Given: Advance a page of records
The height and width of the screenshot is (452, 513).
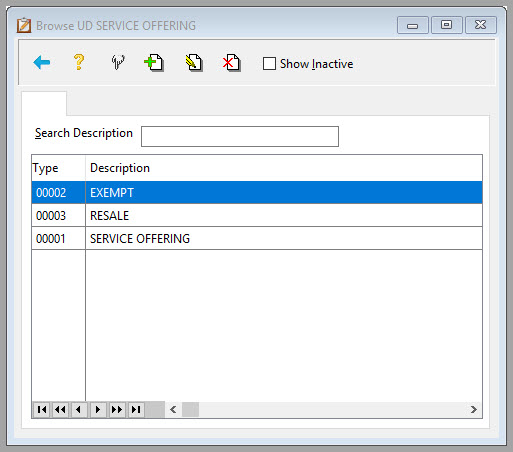Looking at the screenshot, I should [x=117, y=409].
